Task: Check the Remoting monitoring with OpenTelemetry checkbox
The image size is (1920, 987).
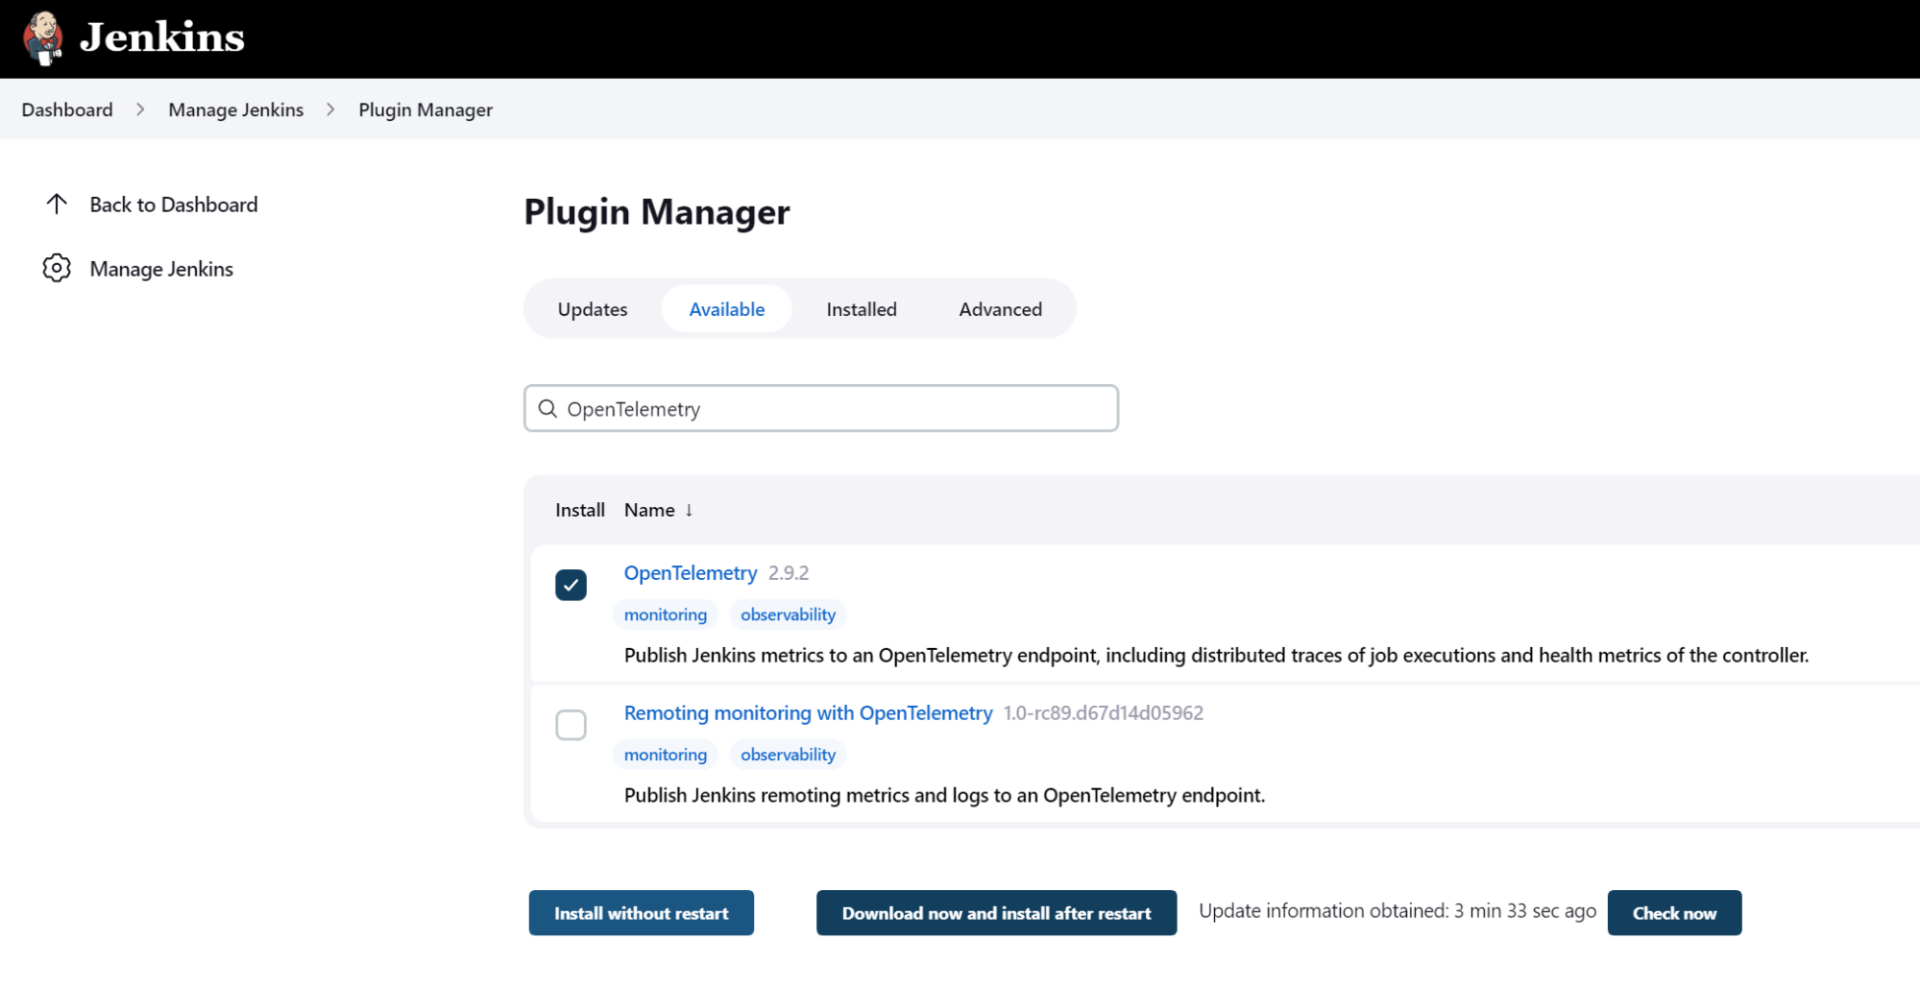Action: 571,724
